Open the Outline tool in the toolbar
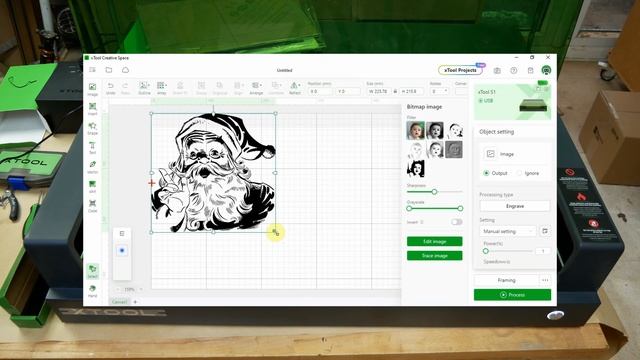The width and height of the screenshot is (640, 360). [144, 88]
